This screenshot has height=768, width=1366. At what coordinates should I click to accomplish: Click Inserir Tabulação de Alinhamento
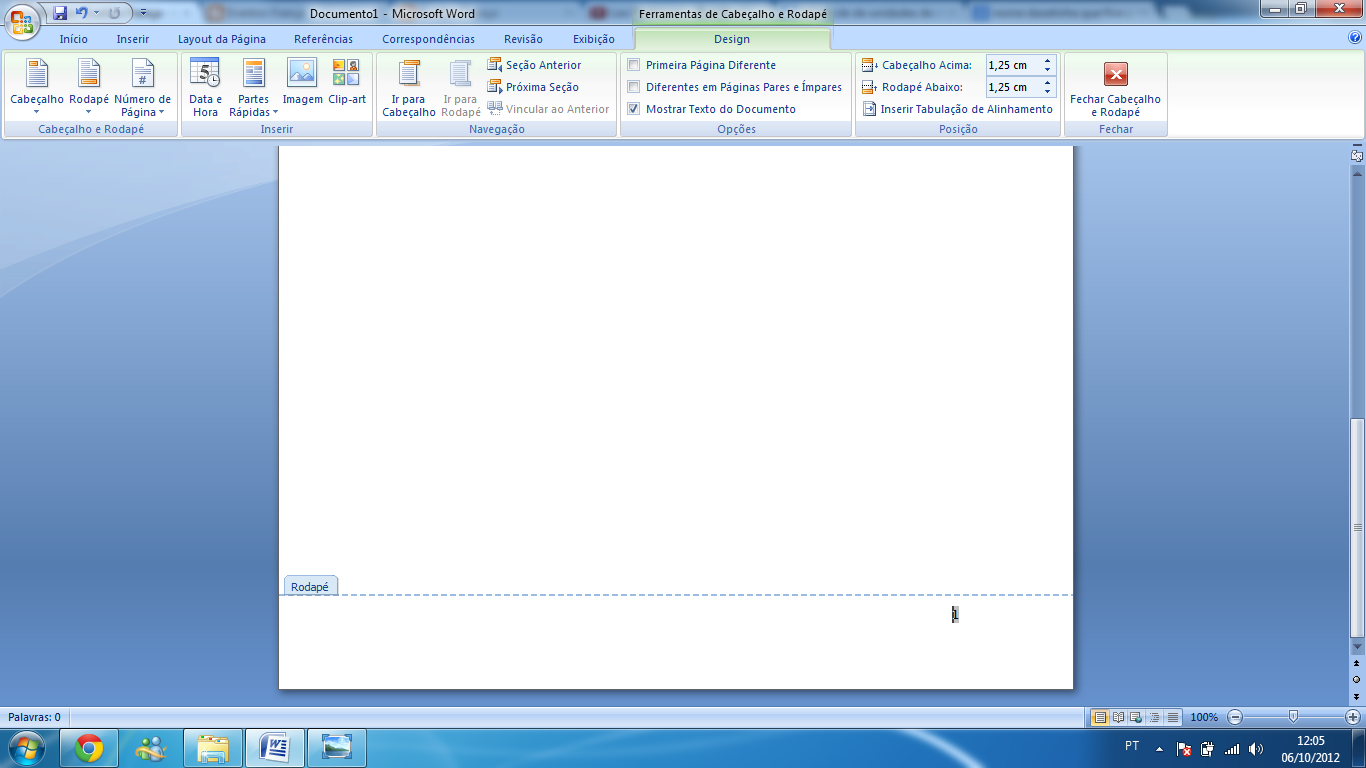958,109
